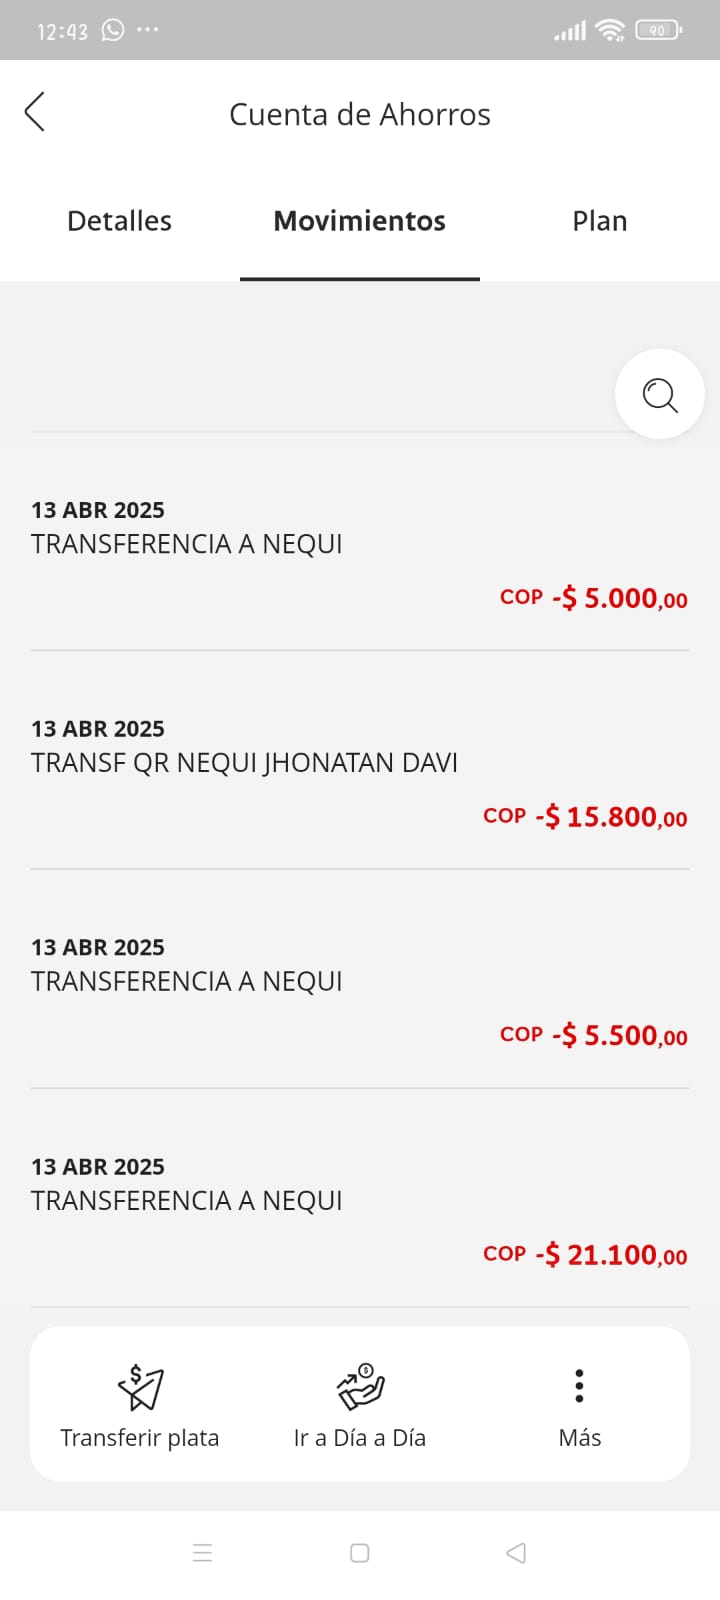
Task: Tap the battery indicator in status bar
Action: (x=658, y=30)
